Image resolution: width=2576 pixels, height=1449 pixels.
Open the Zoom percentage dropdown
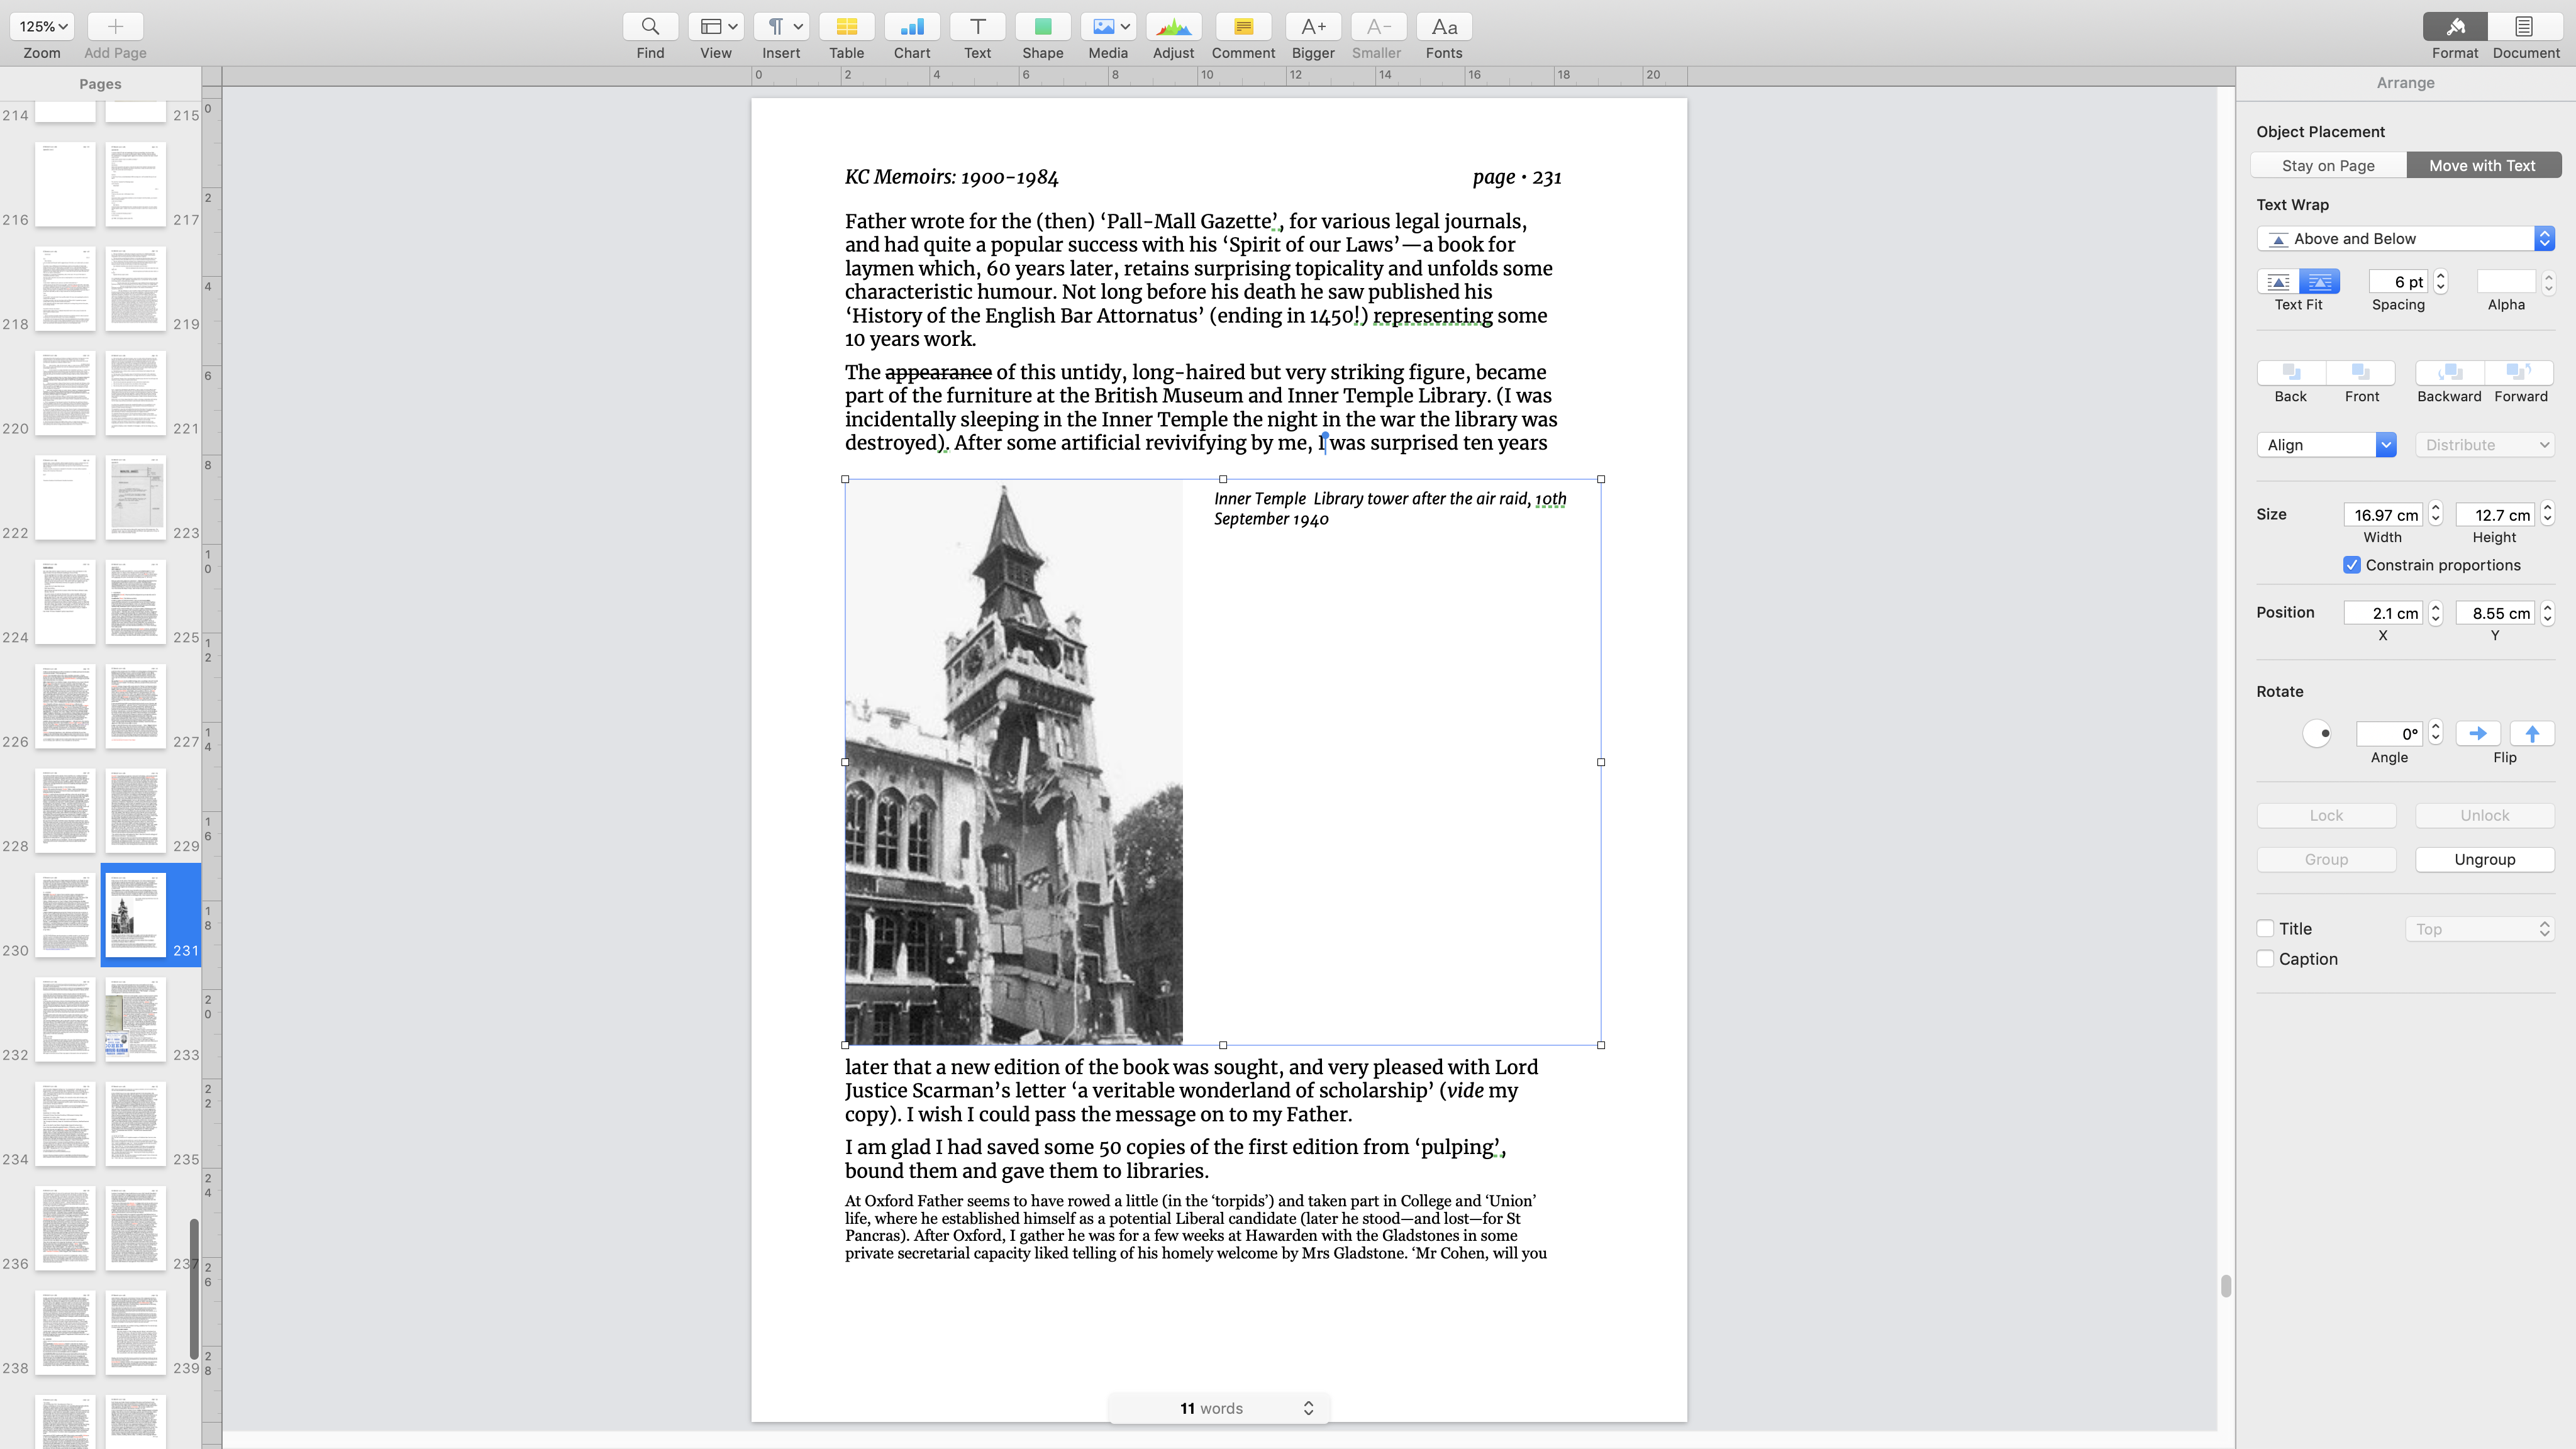[x=43, y=27]
